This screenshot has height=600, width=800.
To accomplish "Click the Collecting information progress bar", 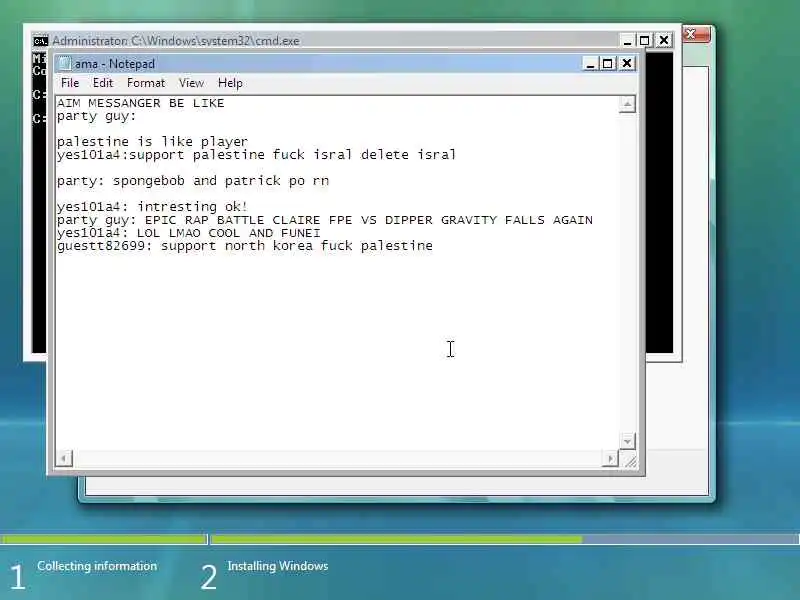I will coord(104,539).
